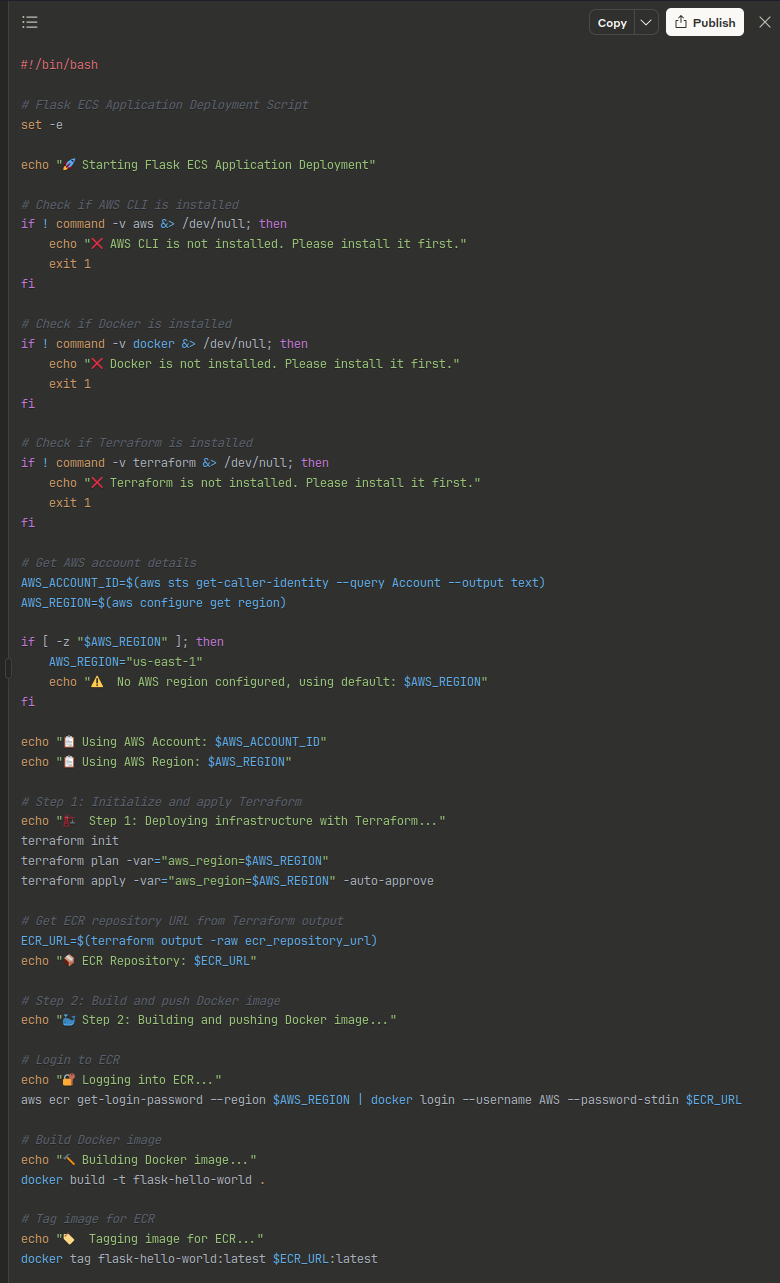Click the 'terraform apply ... -auto-approve' line
Viewport: 780px width, 1283px height.
227,881
